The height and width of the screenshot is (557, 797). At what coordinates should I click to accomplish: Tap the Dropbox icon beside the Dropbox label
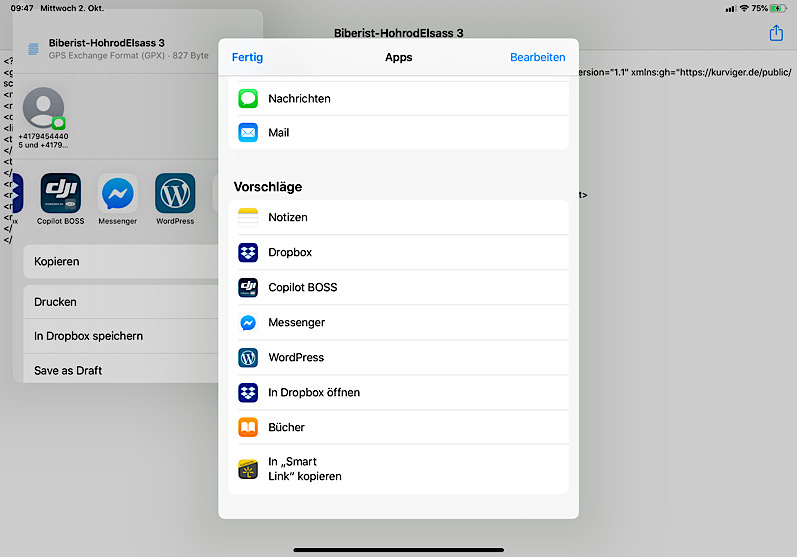[248, 252]
